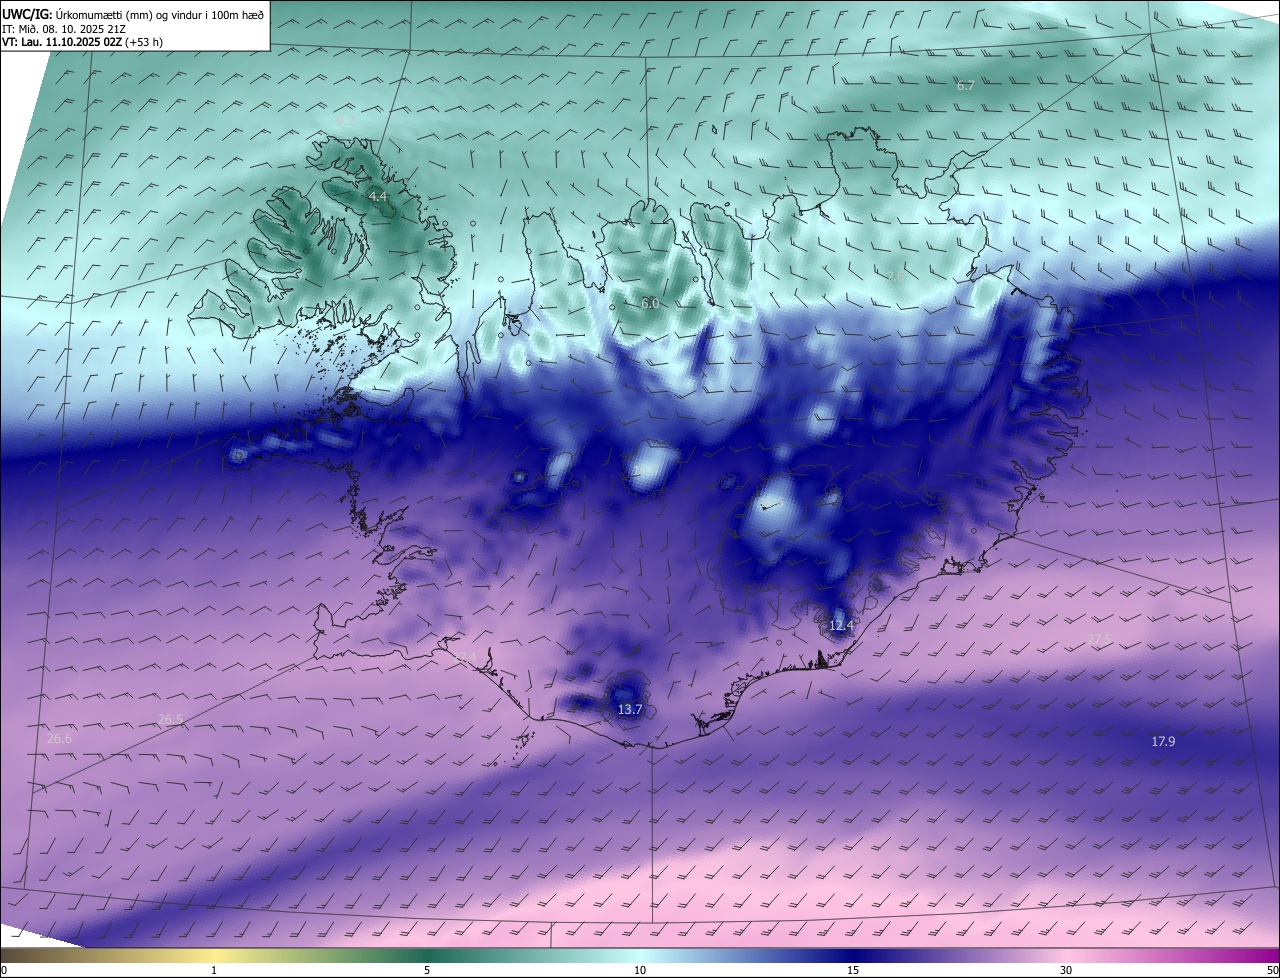Click the 'IT: Mið. 08. 10. 2025 21Z' line
The height and width of the screenshot is (978, 1280).
coord(64,28)
